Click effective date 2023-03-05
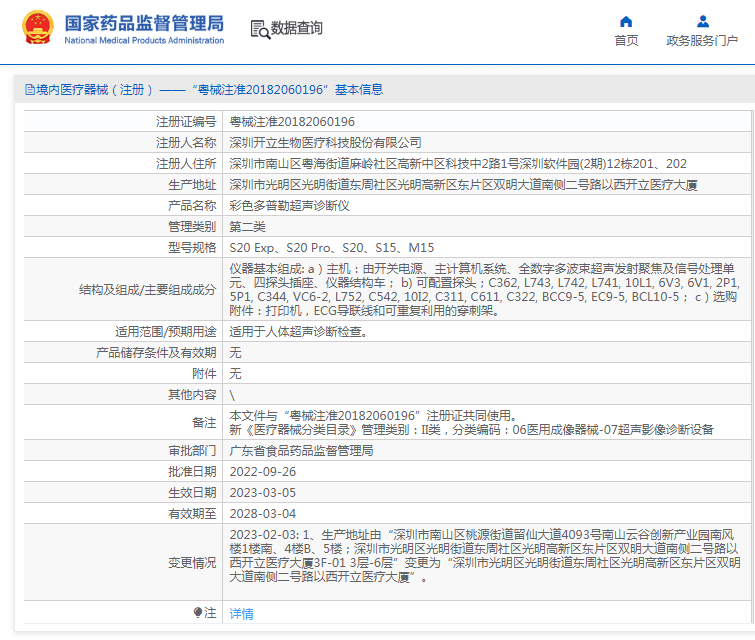This screenshot has width=755, height=640. point(263,493)
